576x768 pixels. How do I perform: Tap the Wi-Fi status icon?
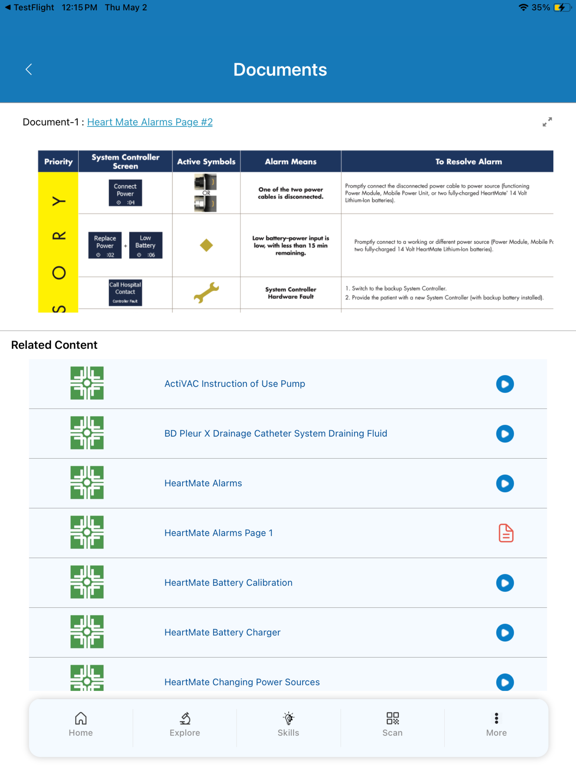(x=523, y=7)
